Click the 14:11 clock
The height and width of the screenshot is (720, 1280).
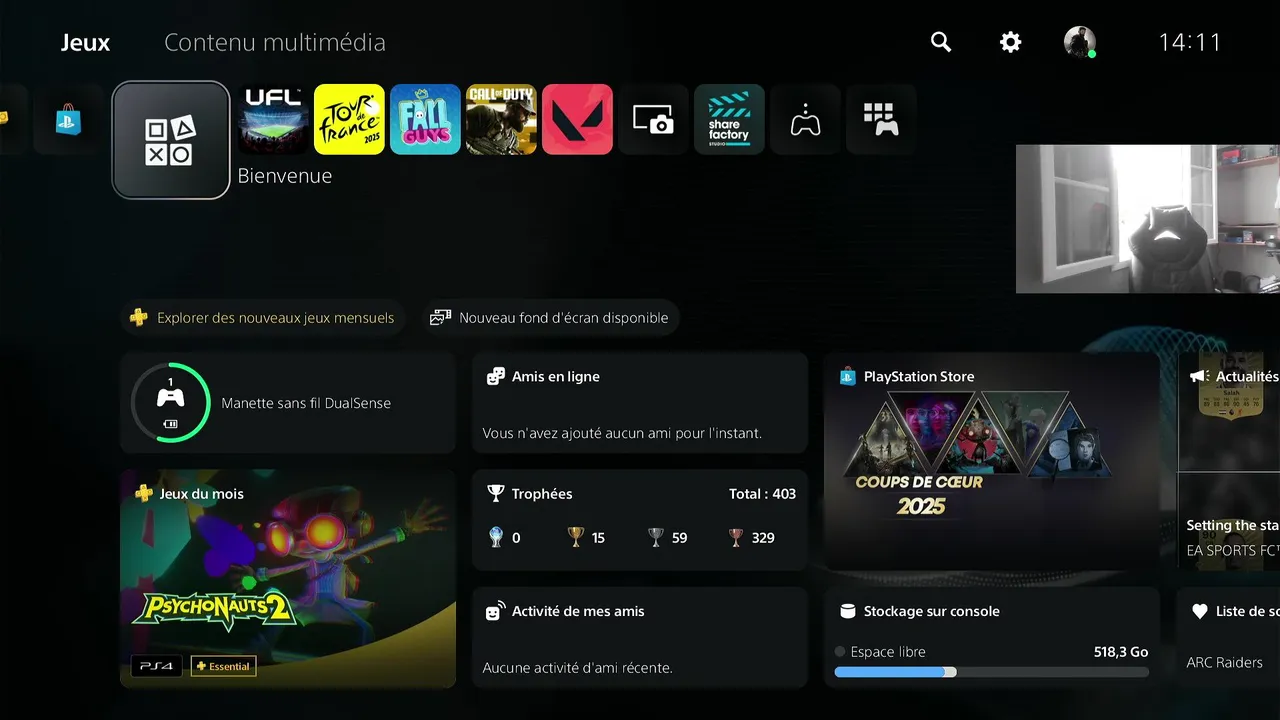1190,42
